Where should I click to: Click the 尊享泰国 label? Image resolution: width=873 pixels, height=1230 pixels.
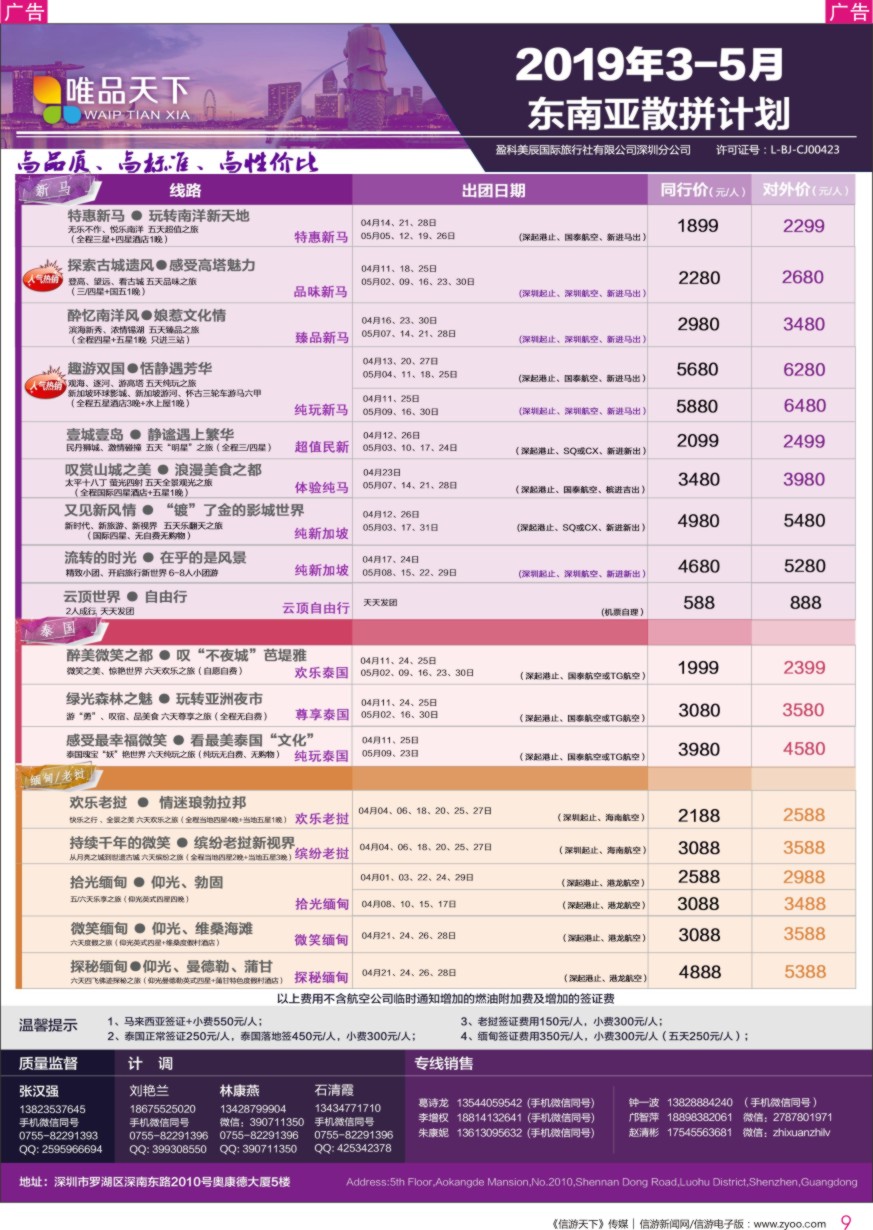coord(321,714)
